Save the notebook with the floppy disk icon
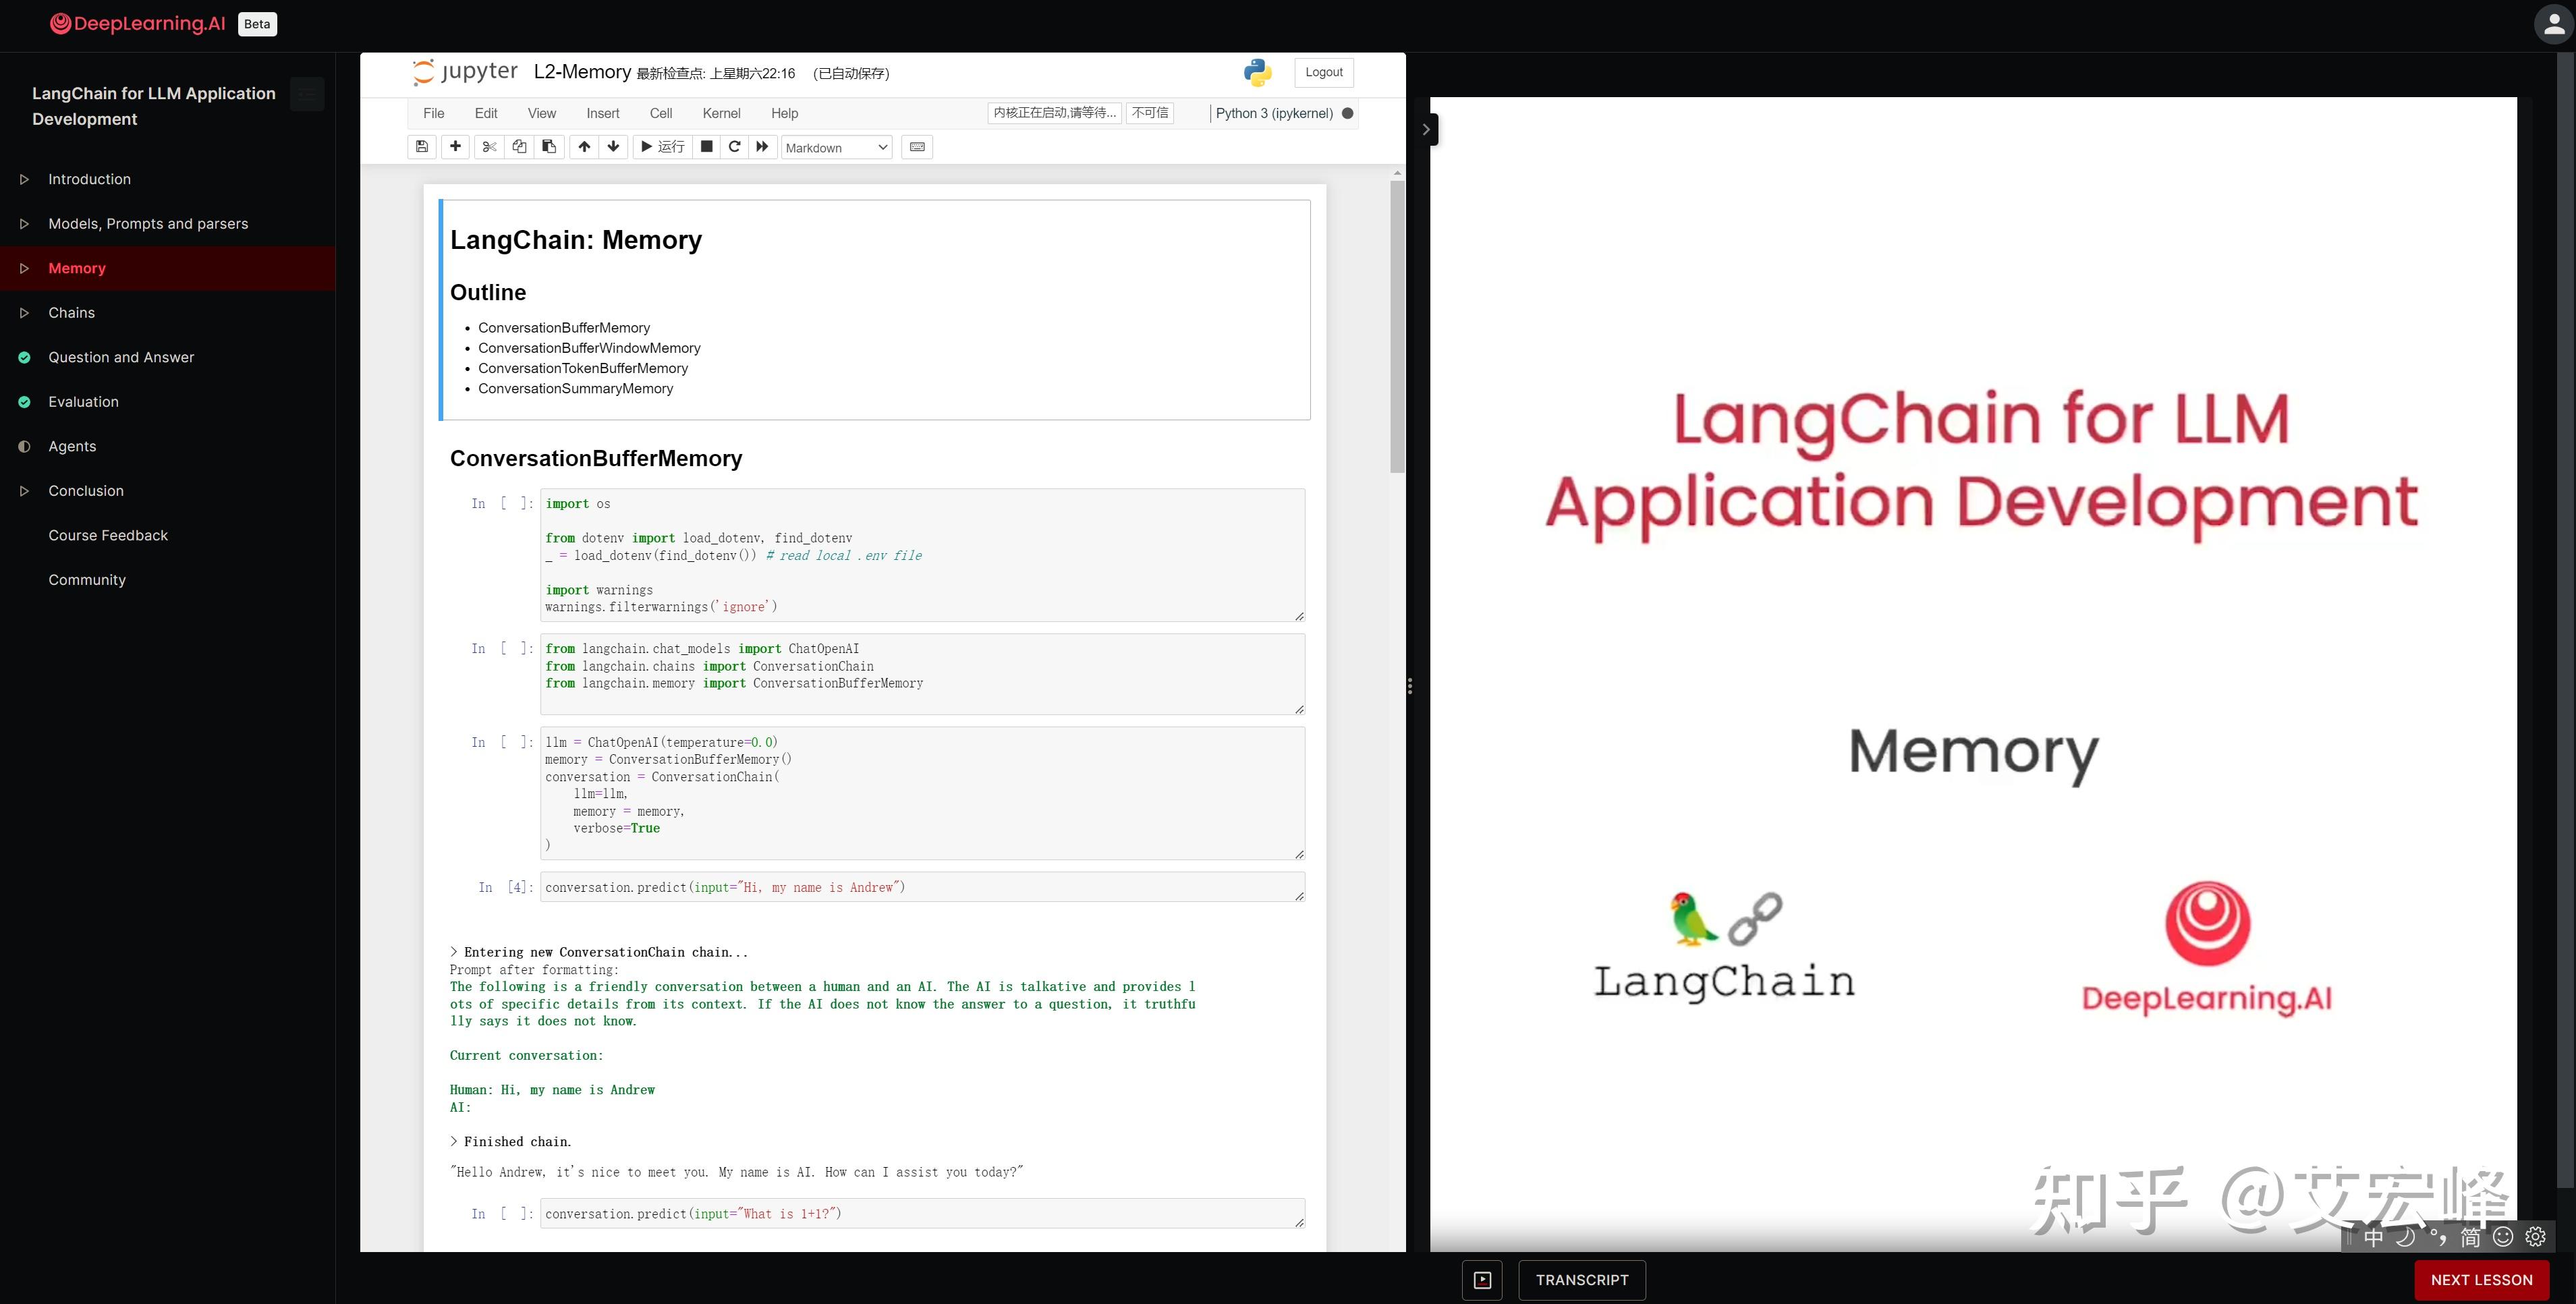The height and width of the screenshot is (1304, 2576). 422,147
